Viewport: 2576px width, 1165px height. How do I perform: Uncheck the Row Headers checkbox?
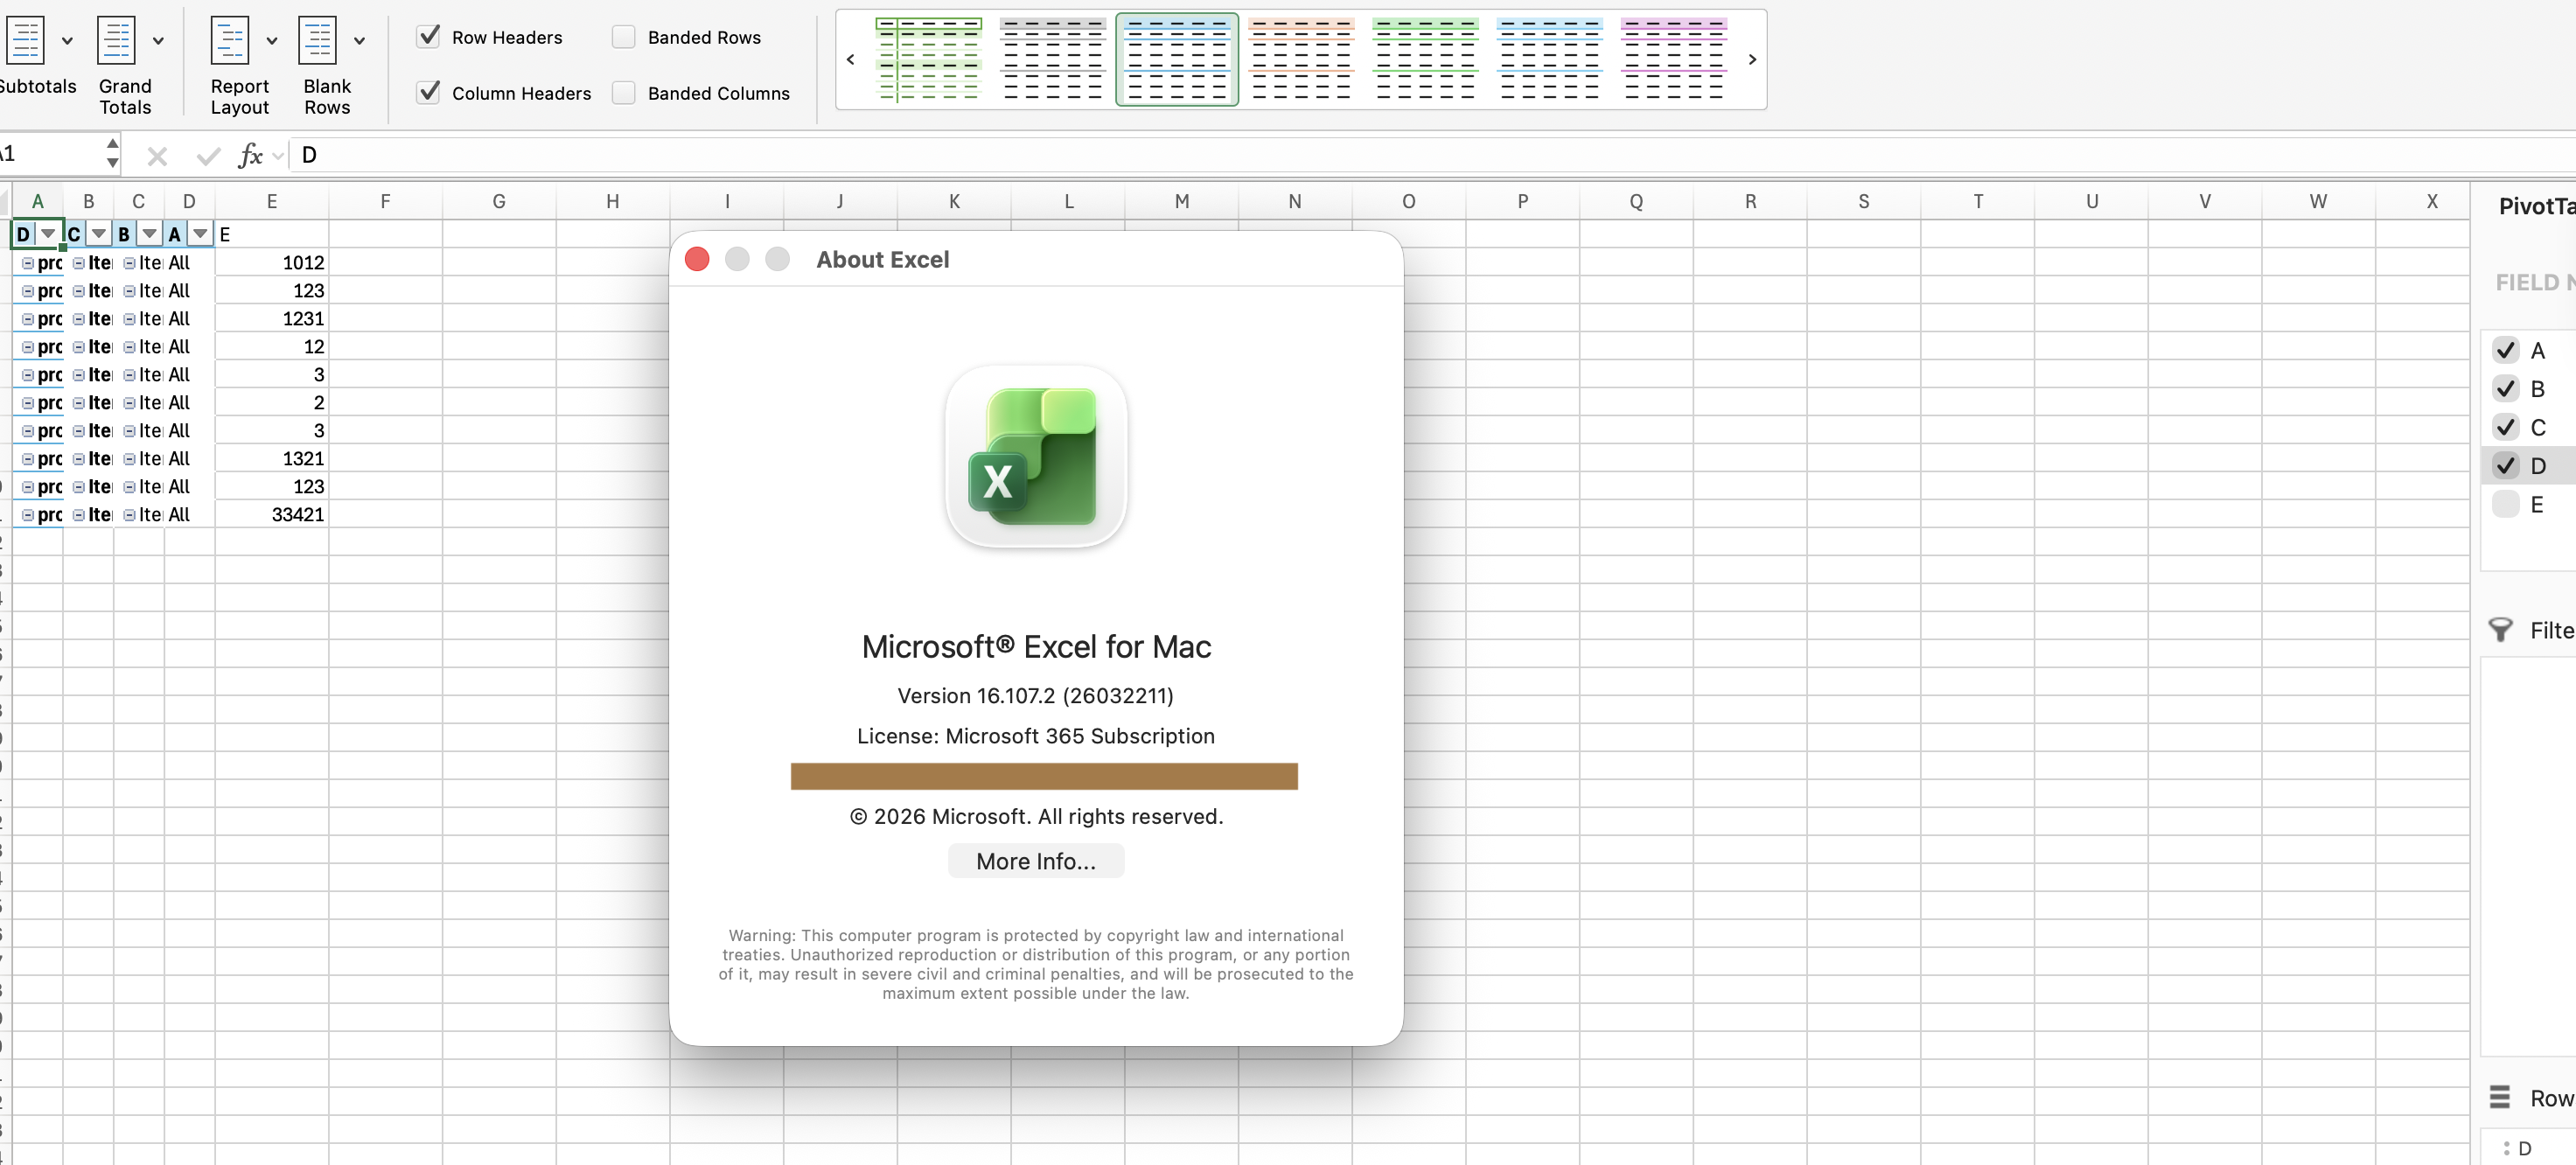(x=429, y=37)
